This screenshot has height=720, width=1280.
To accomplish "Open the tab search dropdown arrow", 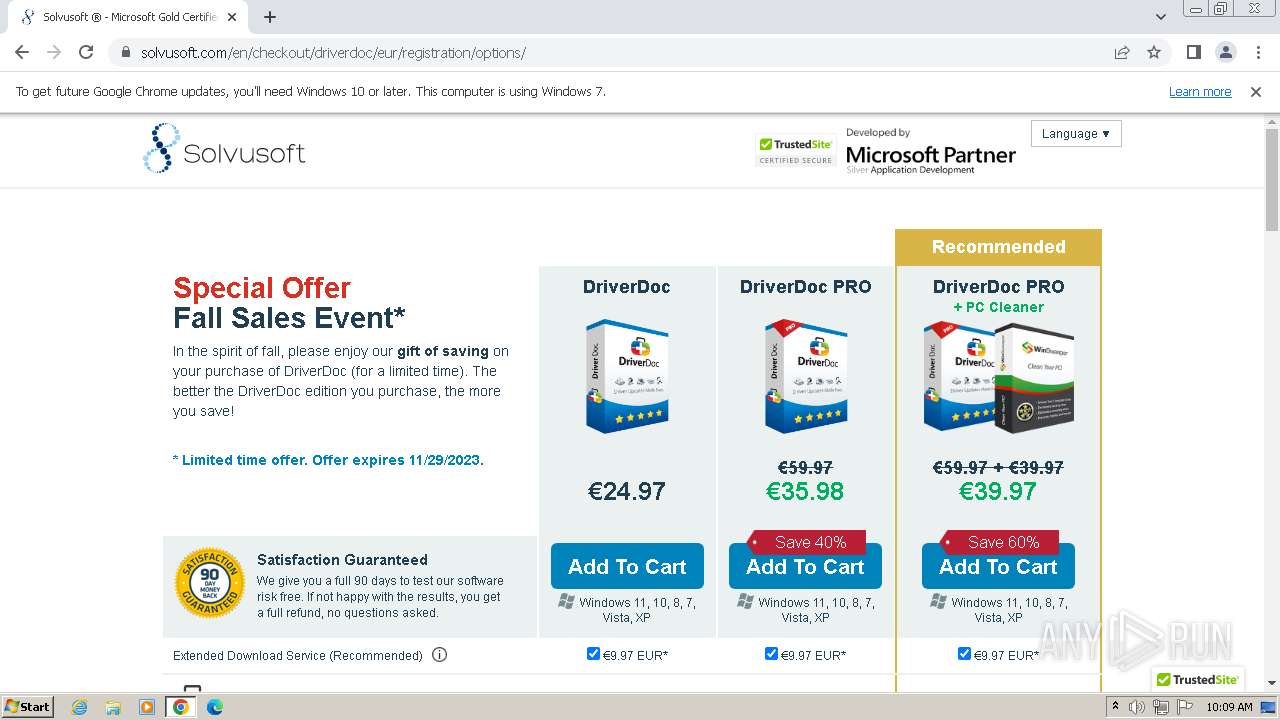I will 1160,17.
